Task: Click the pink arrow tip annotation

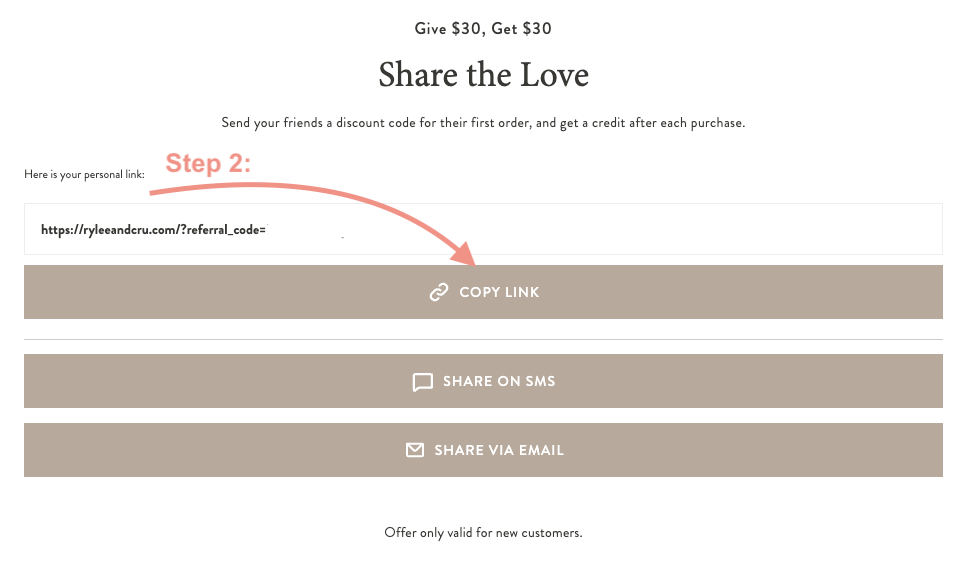Action: point(463,254)
